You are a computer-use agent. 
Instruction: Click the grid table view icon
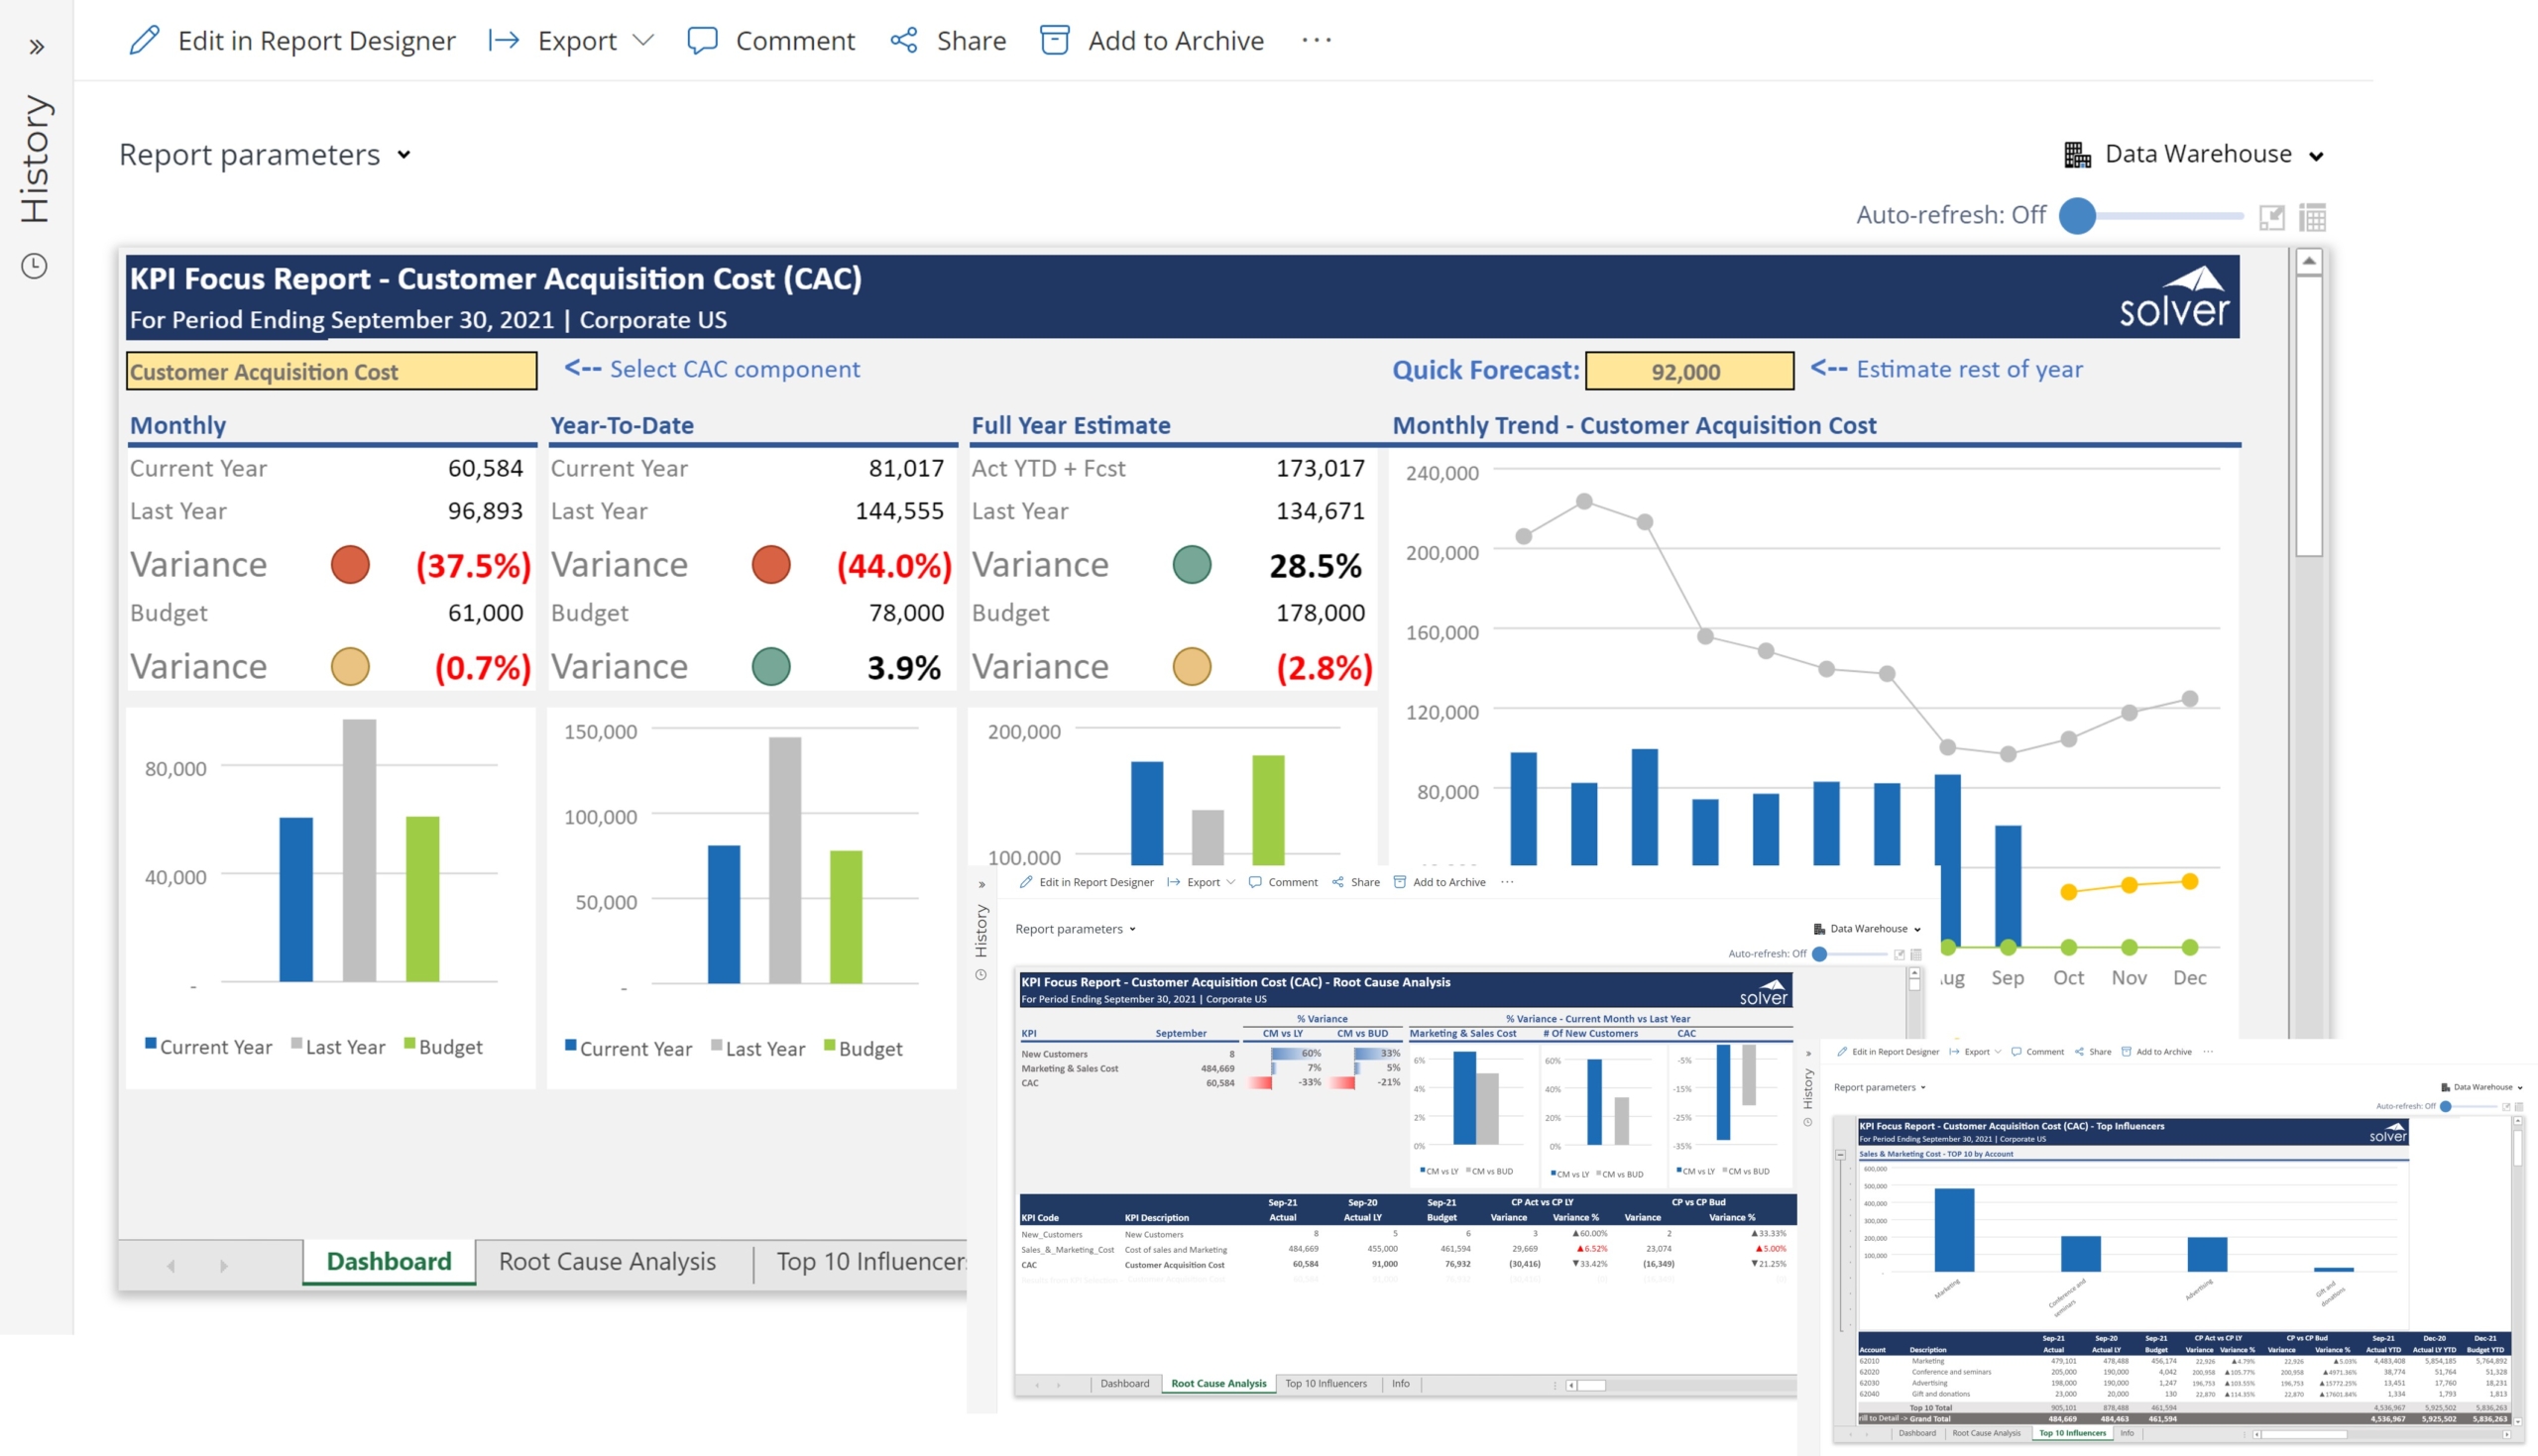(x=2312, y=217)
